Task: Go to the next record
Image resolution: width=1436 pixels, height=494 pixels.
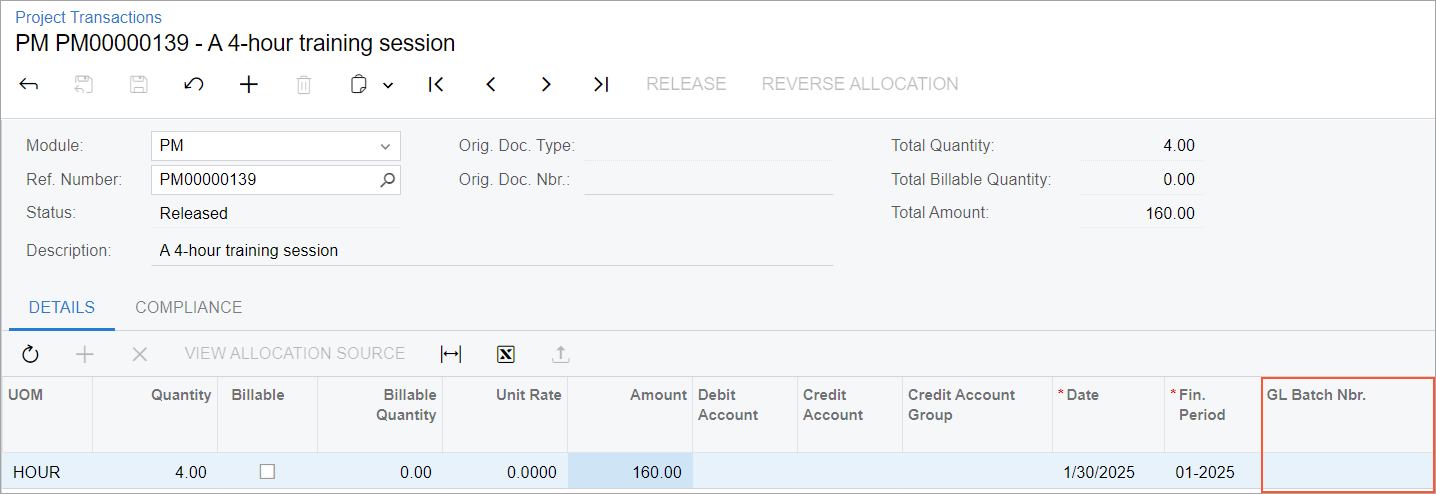Action: pos(546,85)
